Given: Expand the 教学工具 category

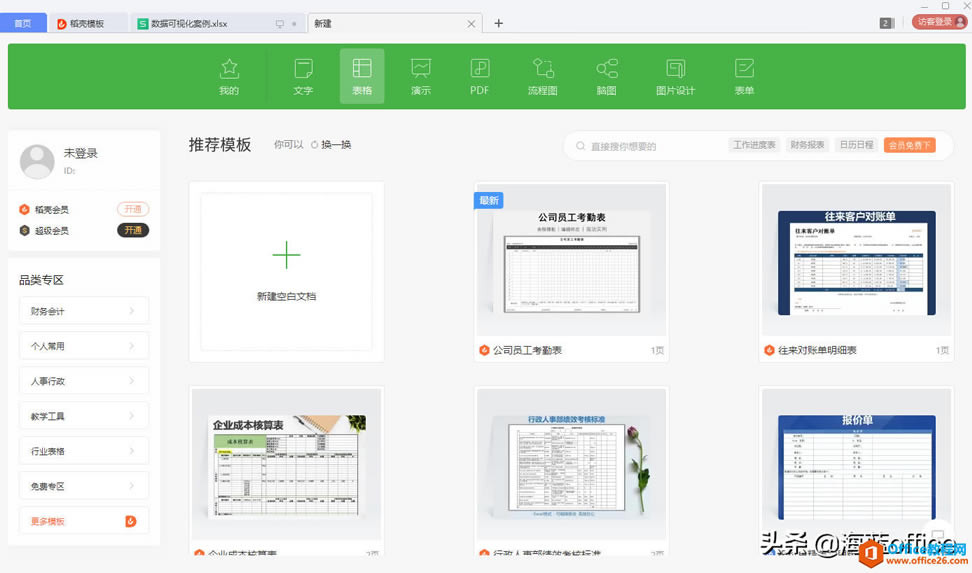Looking at the screenshot, I should 84,415.
